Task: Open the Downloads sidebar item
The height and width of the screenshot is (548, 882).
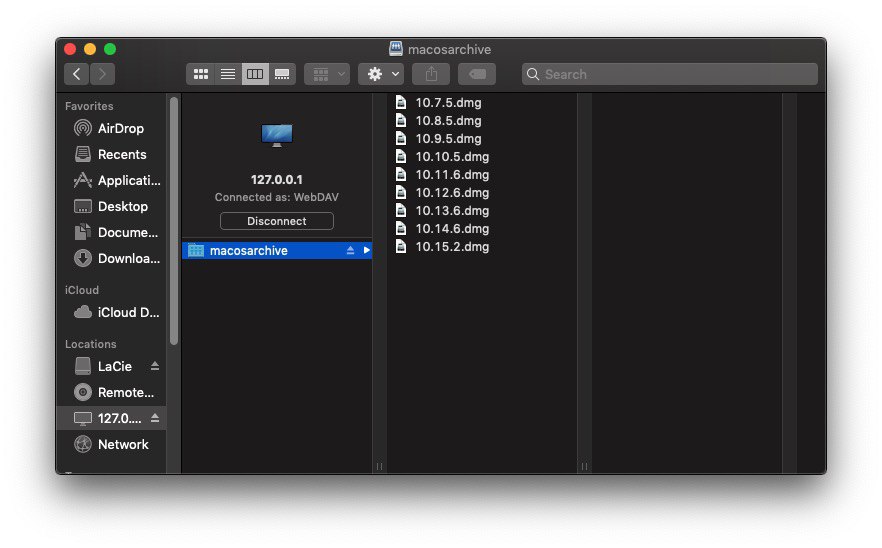Action: click(111, 258)
